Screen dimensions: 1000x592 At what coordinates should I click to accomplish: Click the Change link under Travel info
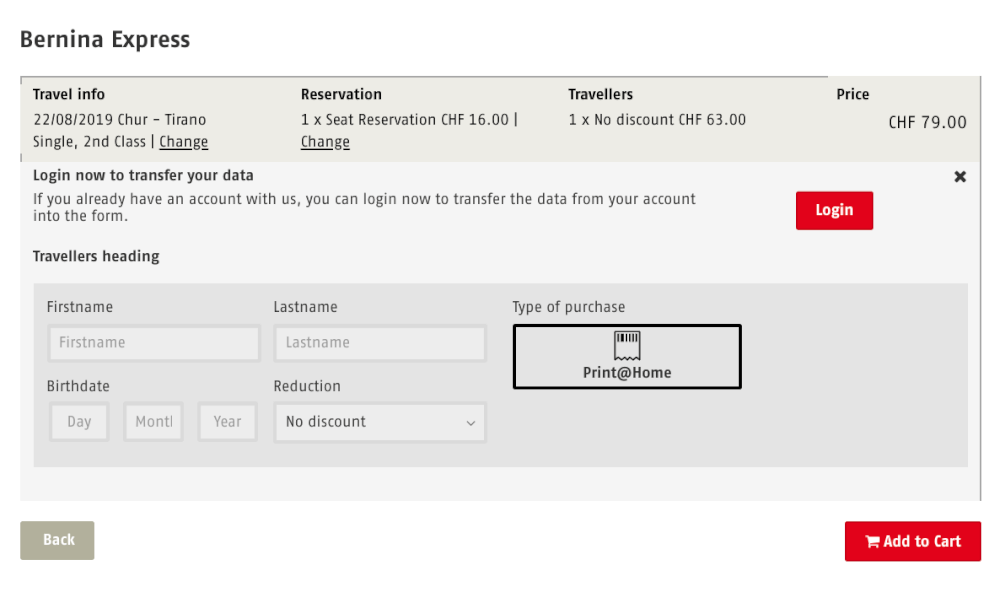pyautogui.click(x=184, y=142)
